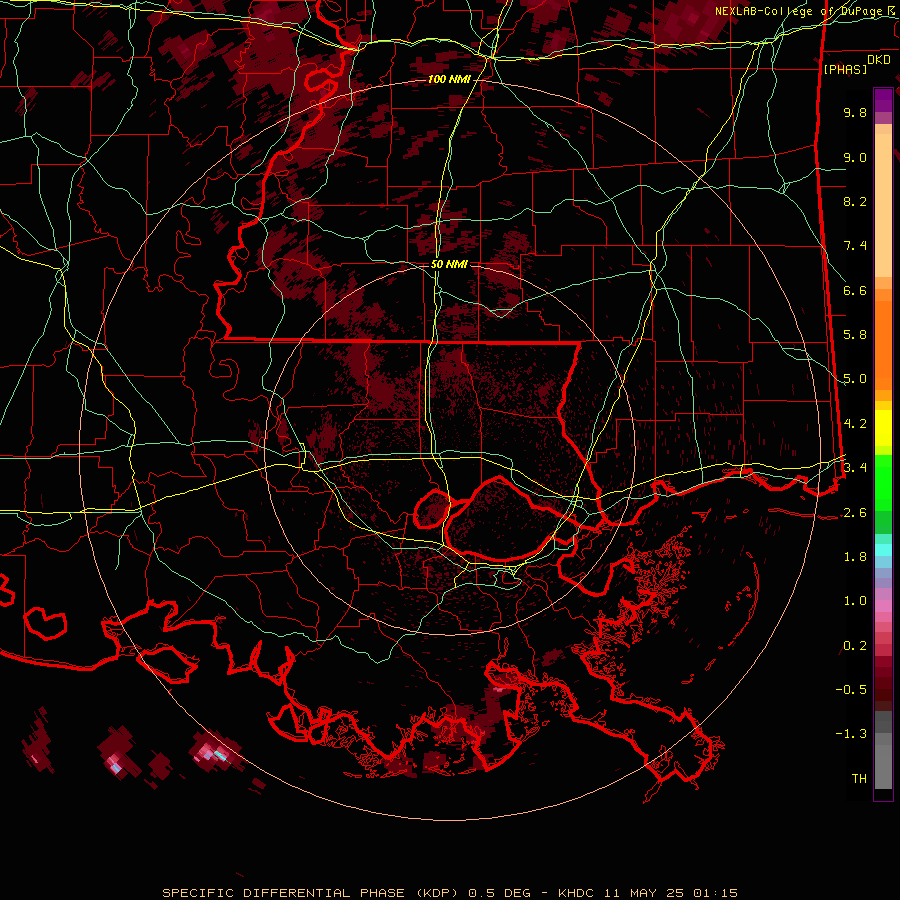Click the 8.2 value on the color scale
Screen dimensions: 900x900
(855, 201)
